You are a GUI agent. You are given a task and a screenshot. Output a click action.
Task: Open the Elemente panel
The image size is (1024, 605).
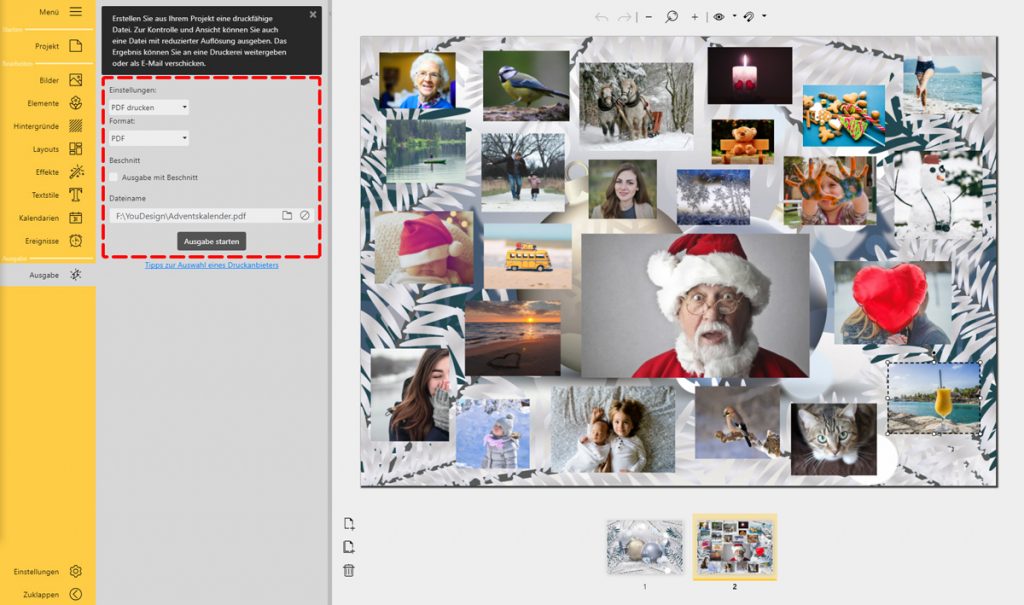point(75,103)
